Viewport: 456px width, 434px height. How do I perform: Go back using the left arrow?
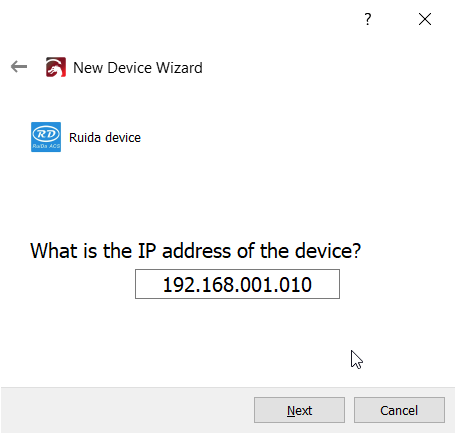tap(19, 67)
